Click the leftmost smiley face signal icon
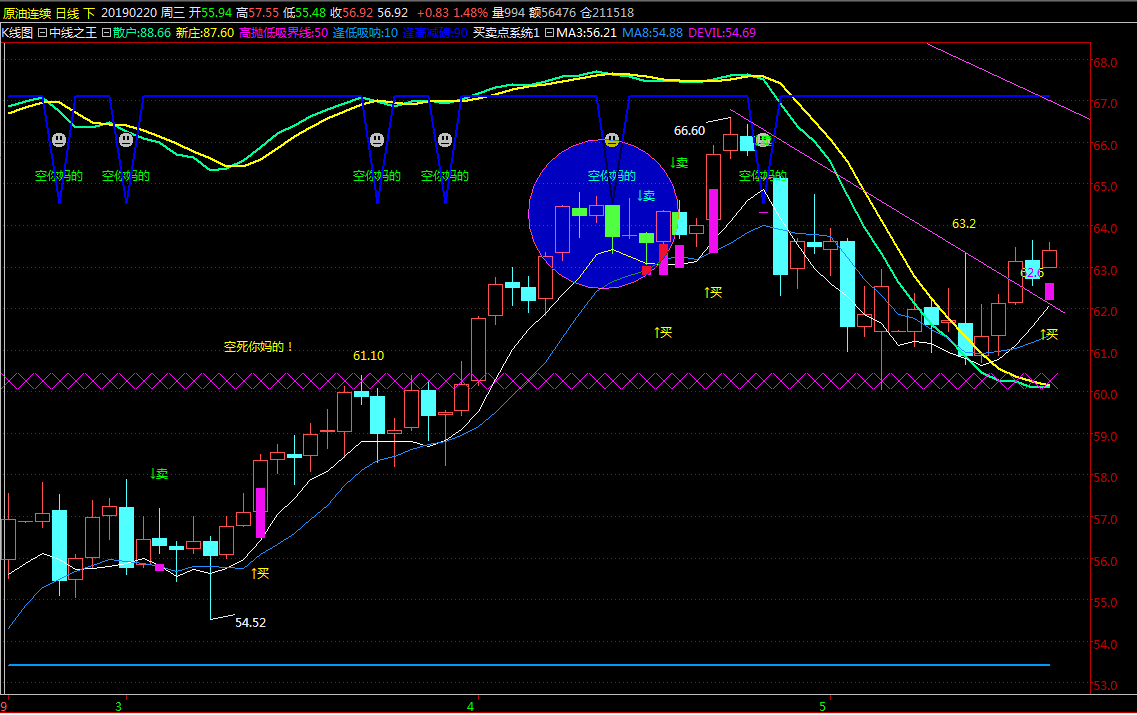 [59, 140]
